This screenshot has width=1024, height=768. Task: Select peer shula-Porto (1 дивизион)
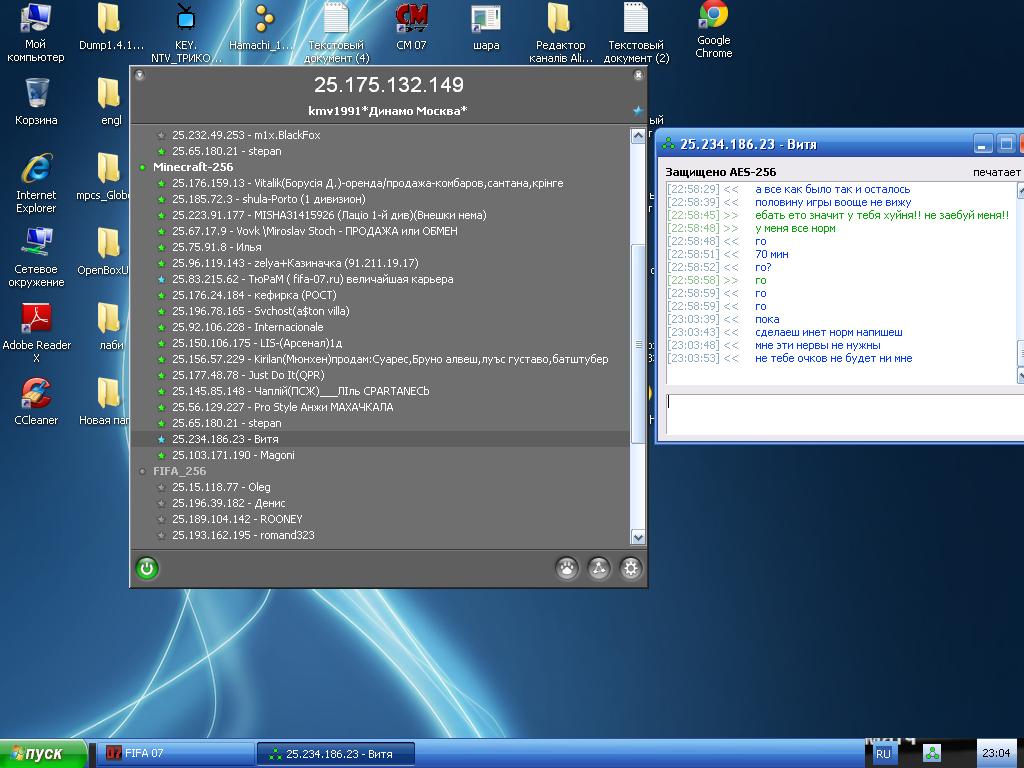[x=268, y=199]
